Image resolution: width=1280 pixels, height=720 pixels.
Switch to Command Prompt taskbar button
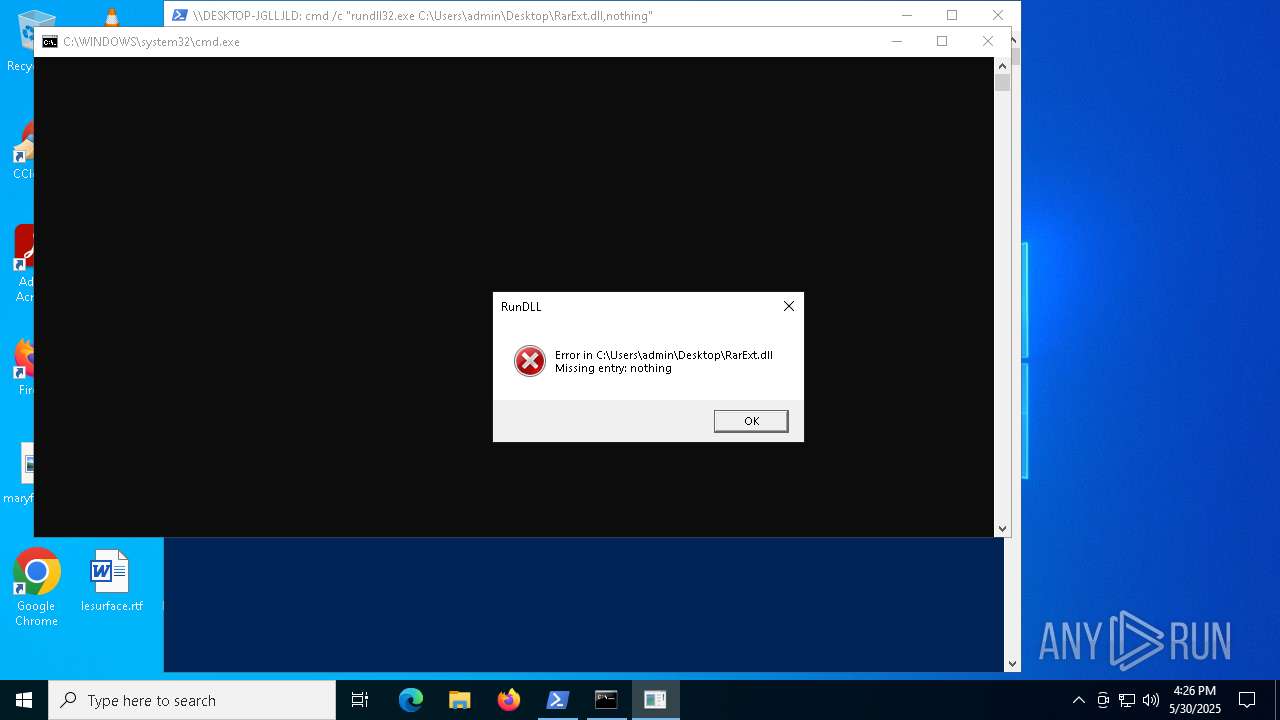[x=606, y=700]
